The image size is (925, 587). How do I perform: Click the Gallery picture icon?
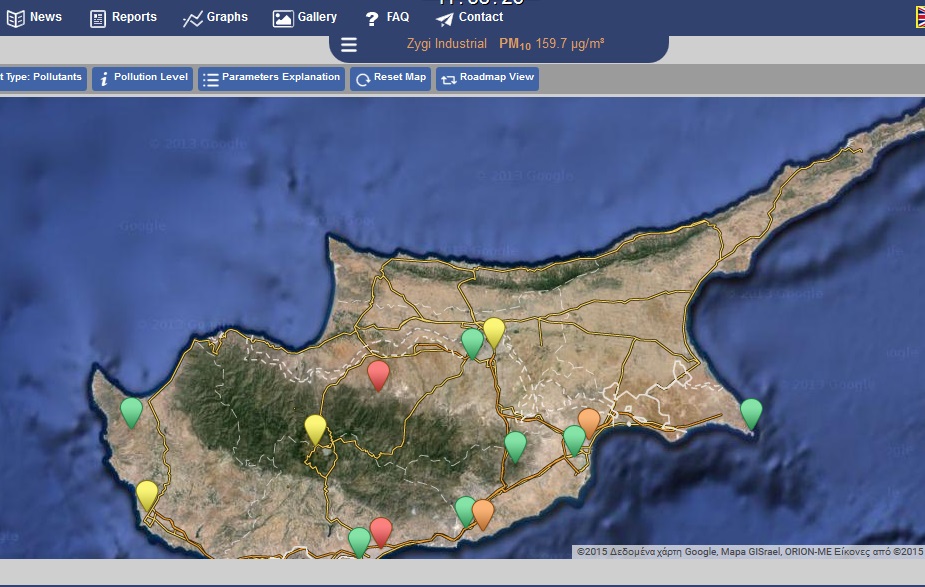pyautogui.click(x=283, y=19)
